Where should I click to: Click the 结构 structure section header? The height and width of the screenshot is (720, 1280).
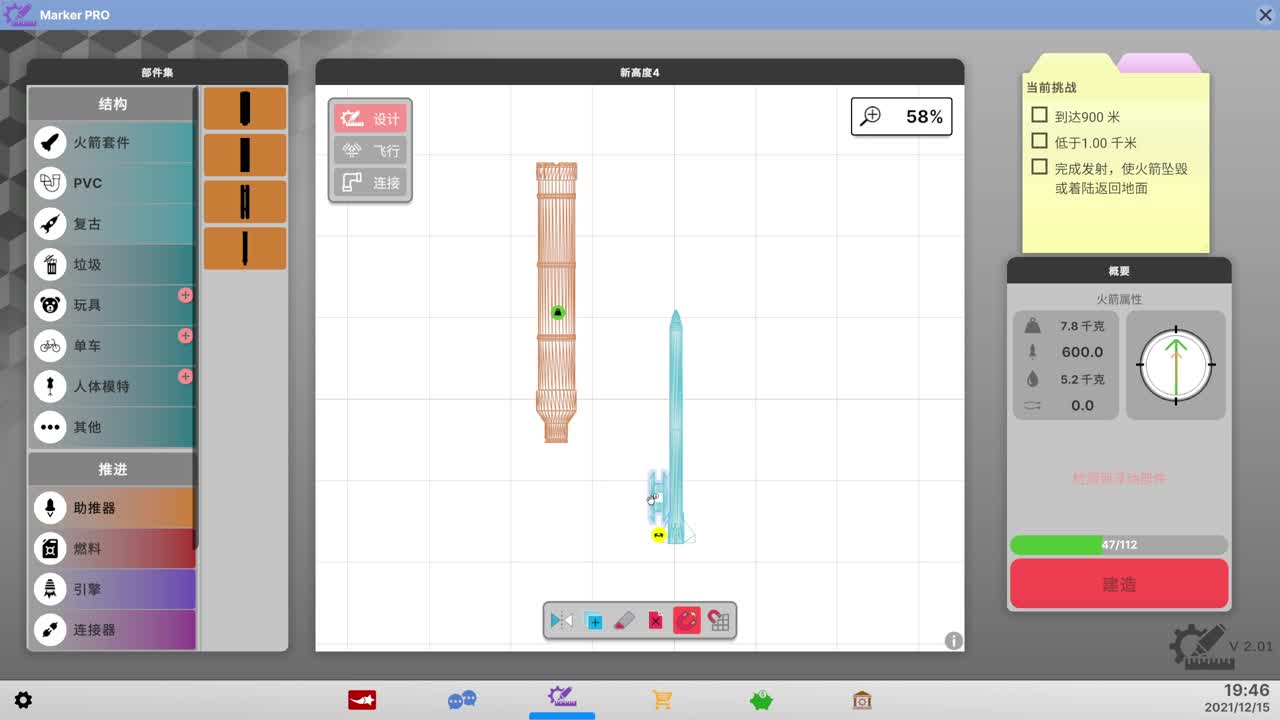(112, 104)
